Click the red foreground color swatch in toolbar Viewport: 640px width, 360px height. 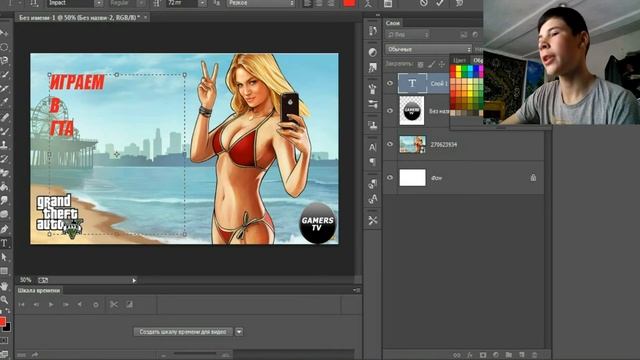[x=2, y=321]
